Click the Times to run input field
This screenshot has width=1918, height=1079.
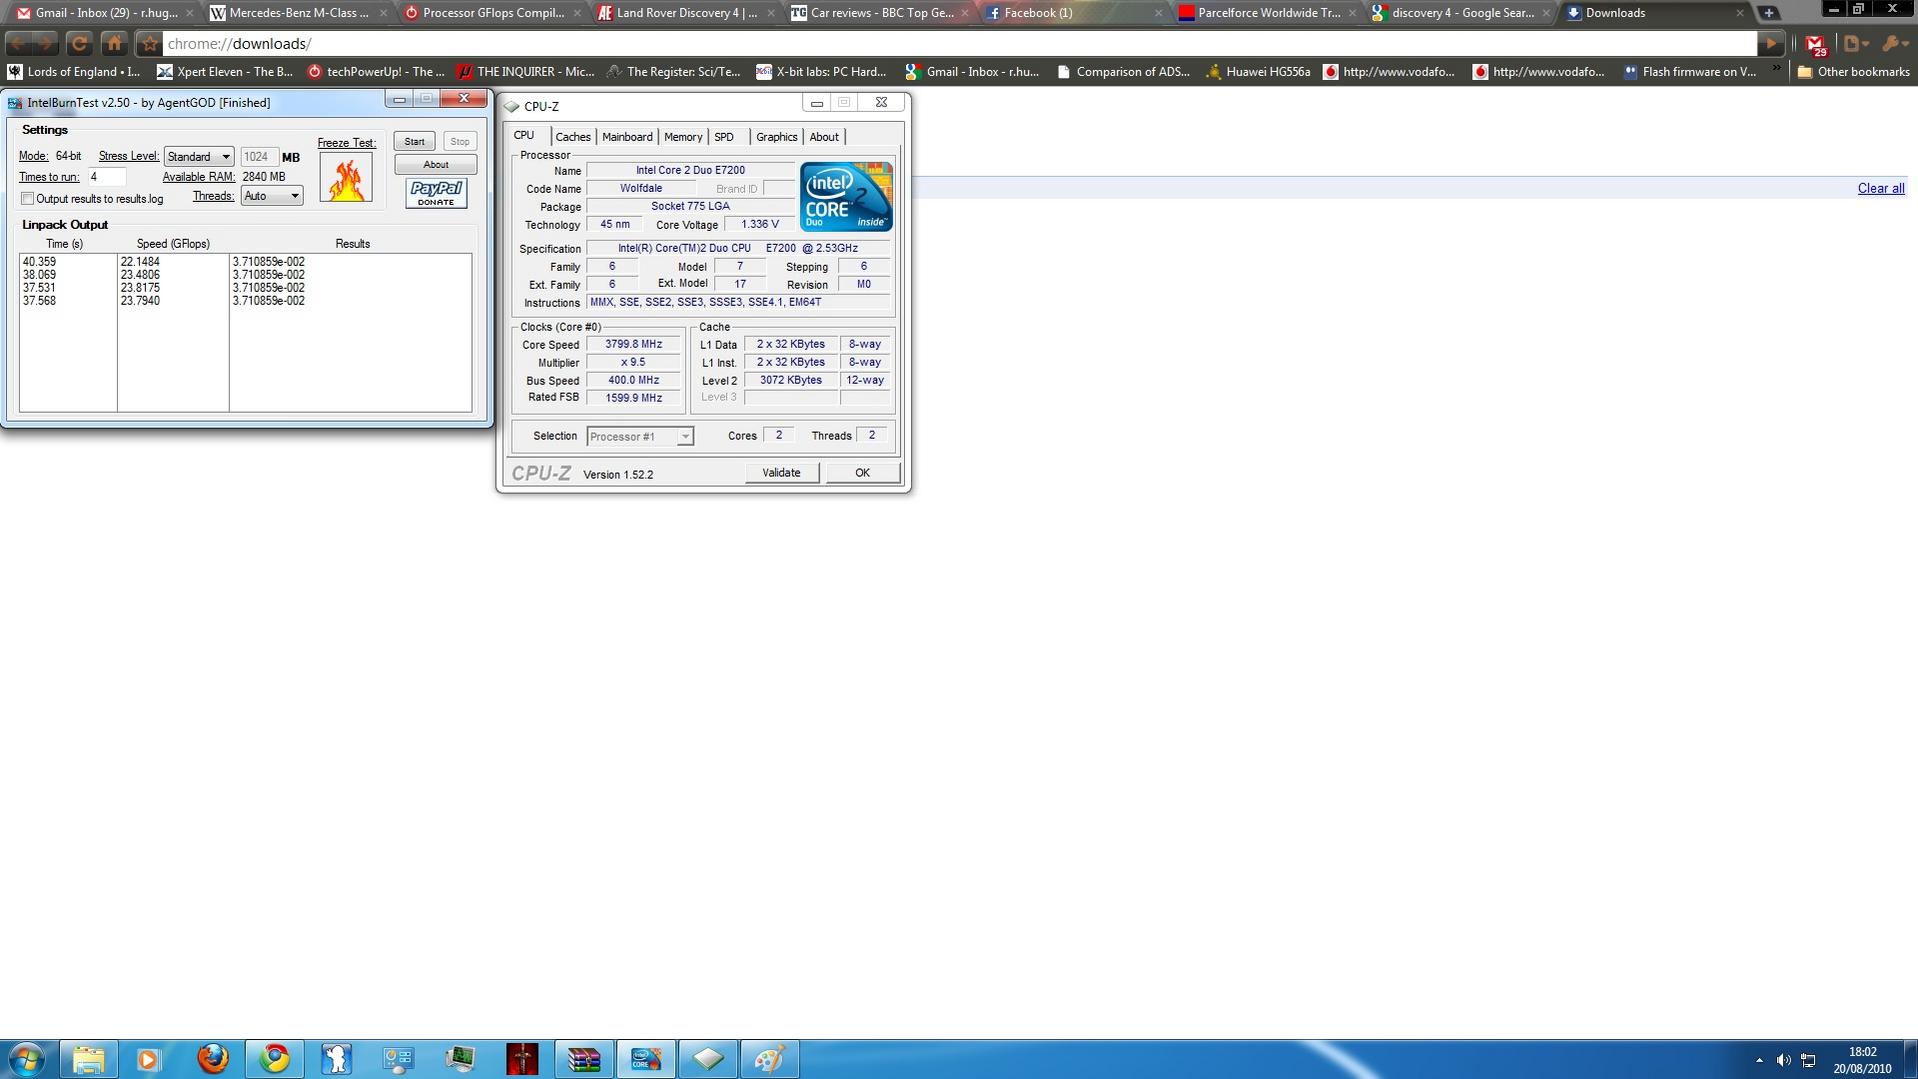click(107, 177)
